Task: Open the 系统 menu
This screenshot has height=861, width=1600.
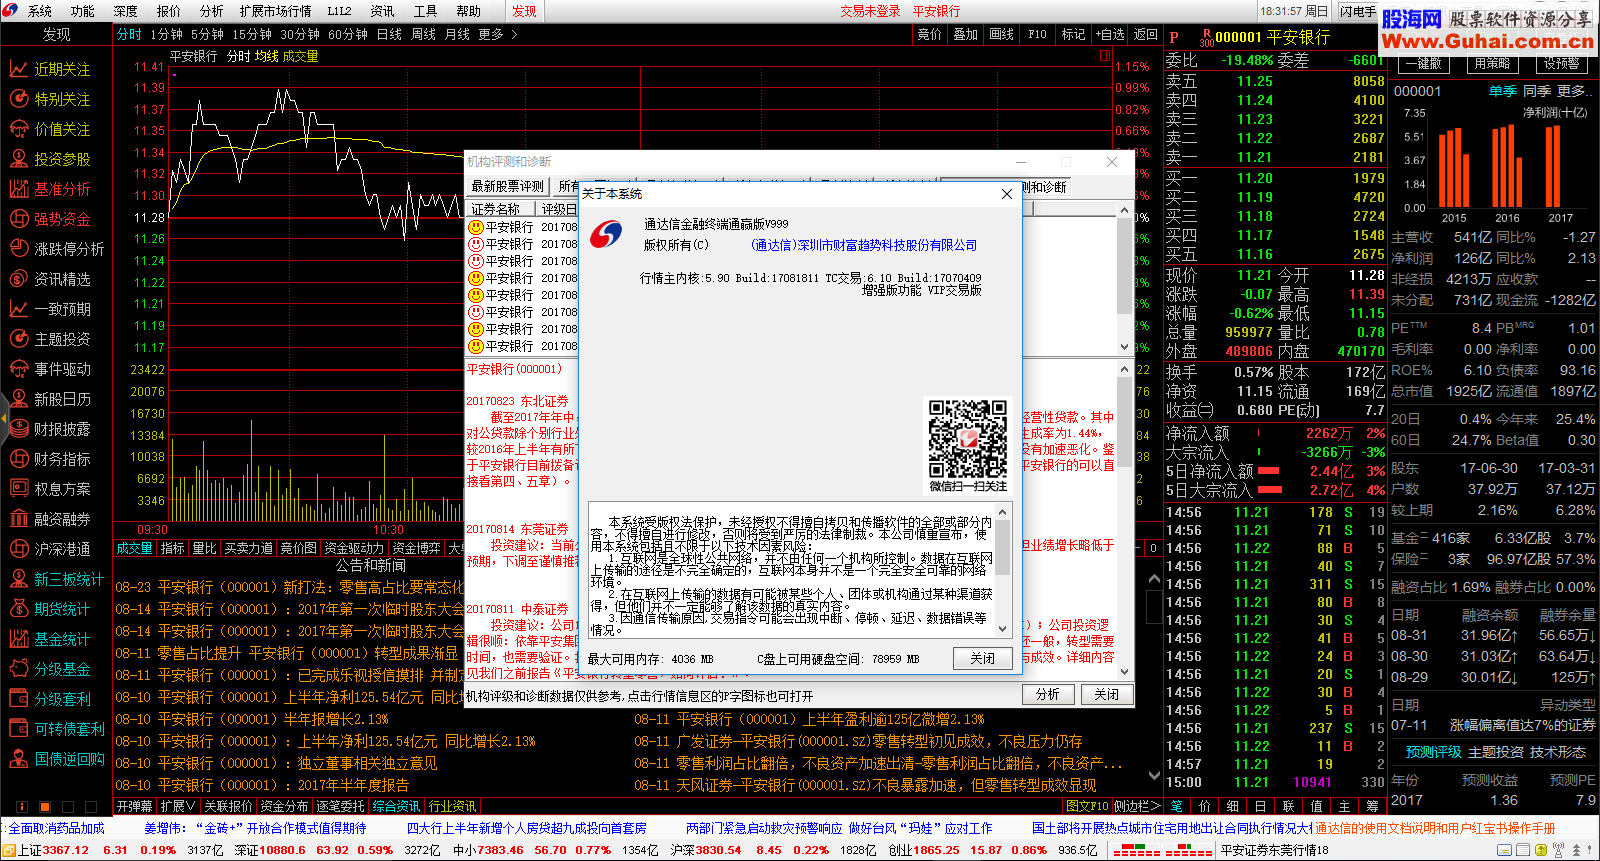Action: pyautogui.click(x=40, y=11)
